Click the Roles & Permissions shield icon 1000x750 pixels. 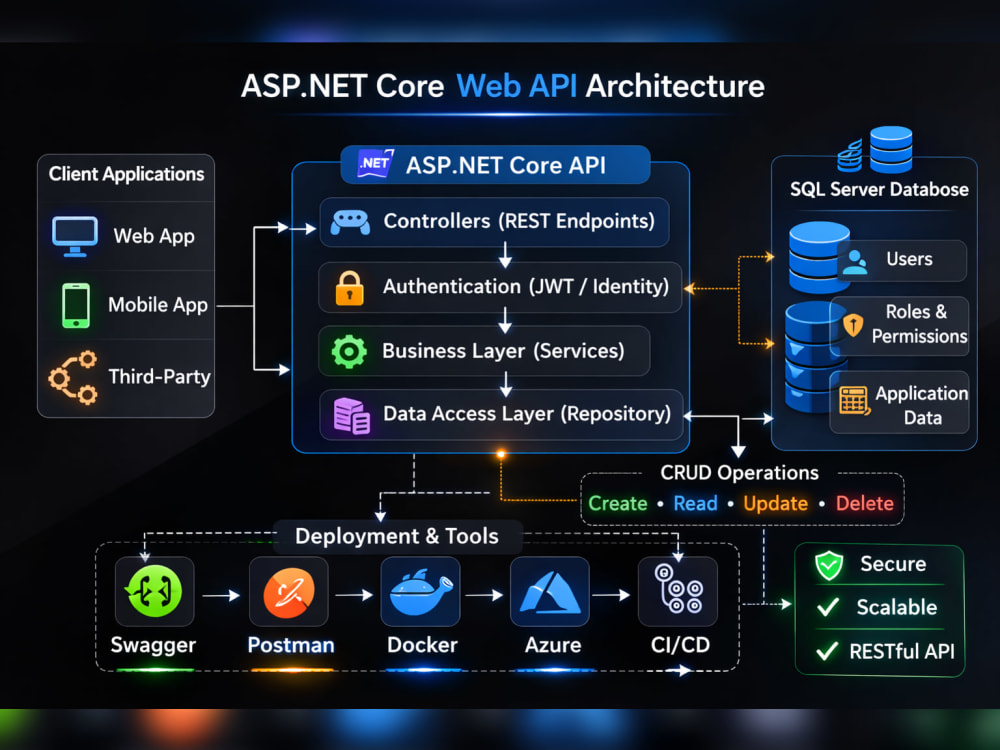coord(853,325)
